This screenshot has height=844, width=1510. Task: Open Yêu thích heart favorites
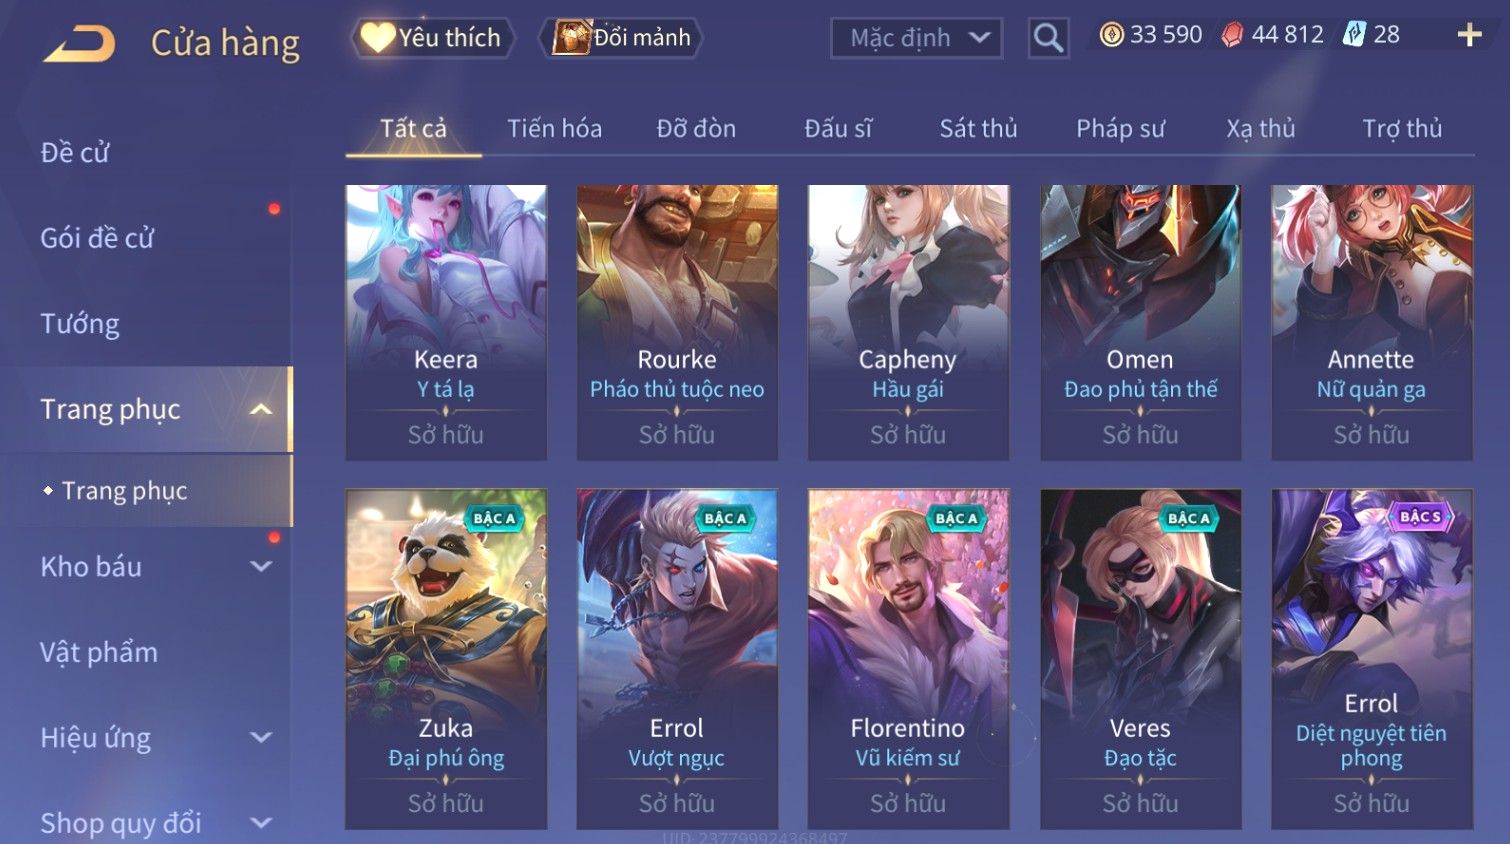pos(432,38)
